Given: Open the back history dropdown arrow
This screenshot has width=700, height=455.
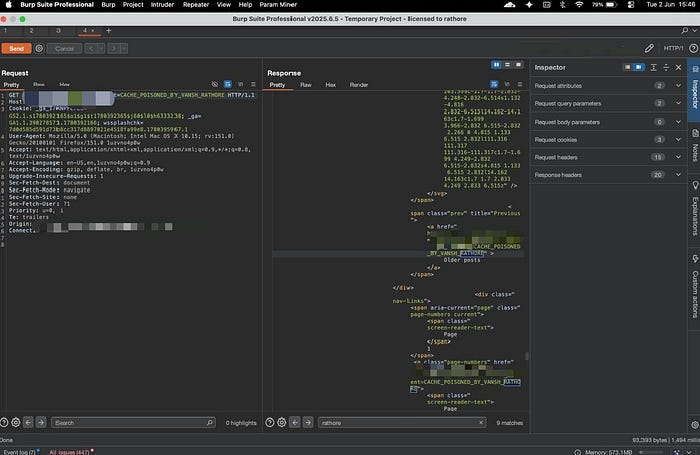Looking at the screenshot, I should coord(101,48).
